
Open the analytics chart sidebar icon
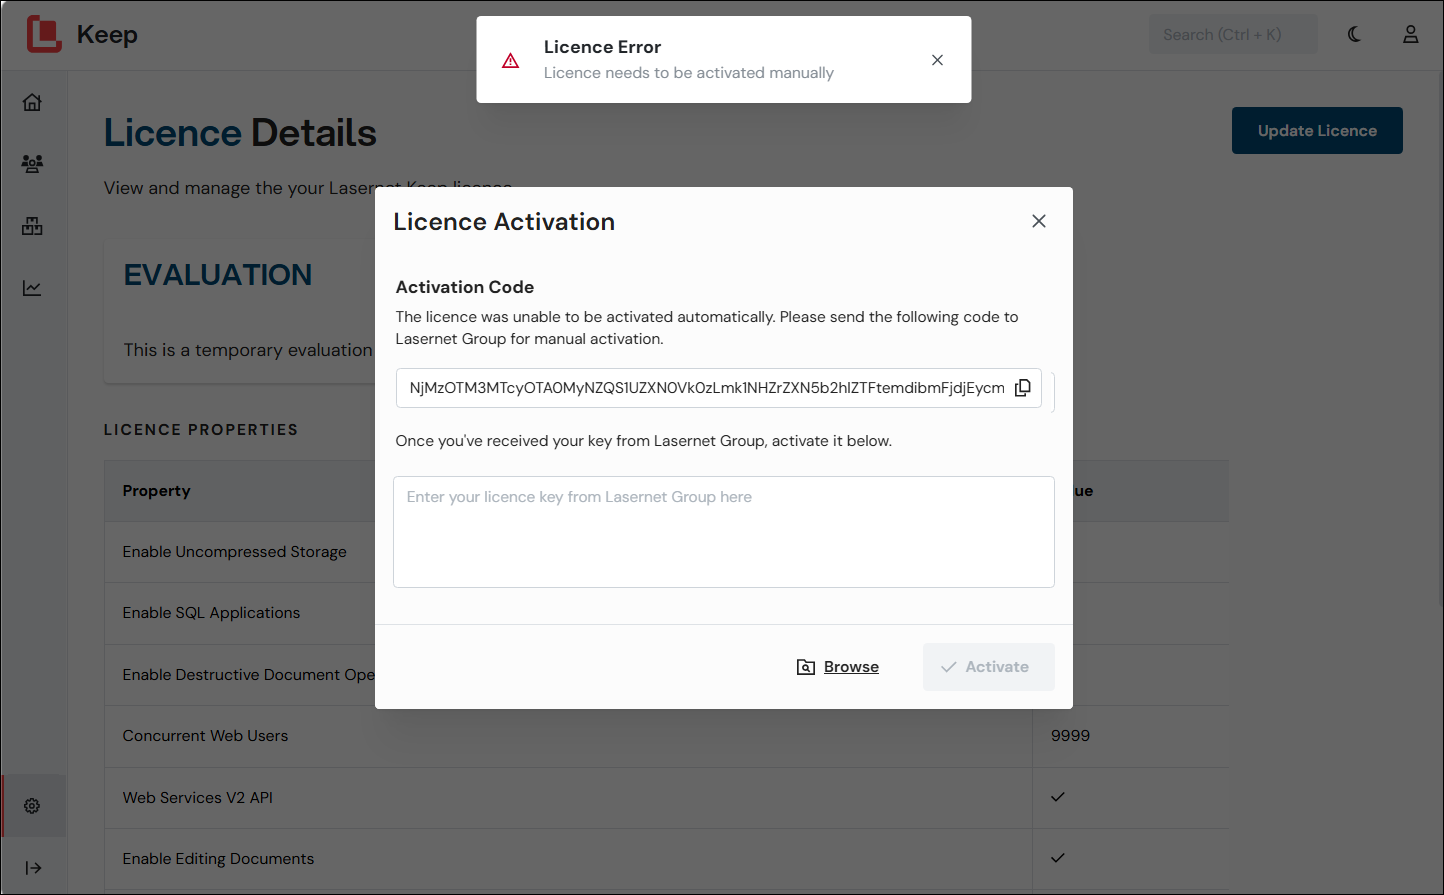pos(32,288)
